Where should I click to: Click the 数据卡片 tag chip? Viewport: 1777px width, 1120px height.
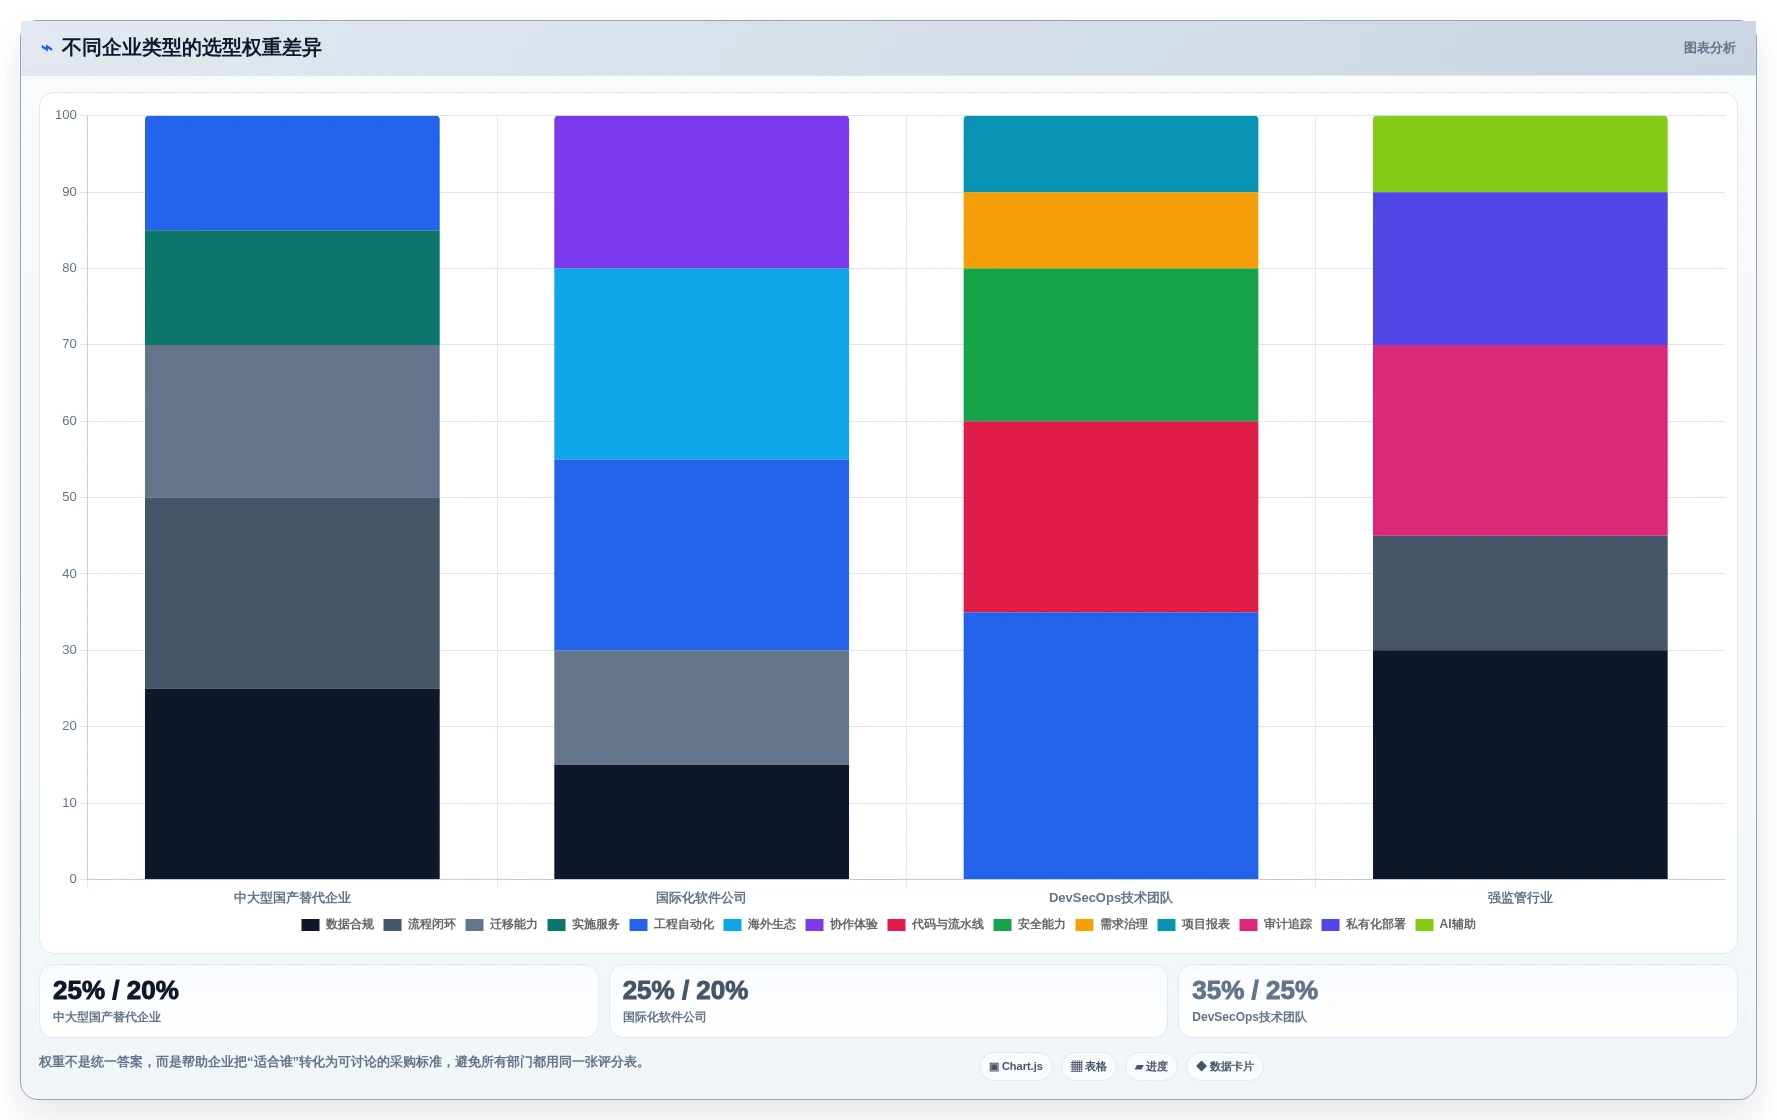coord(1225,1066)
